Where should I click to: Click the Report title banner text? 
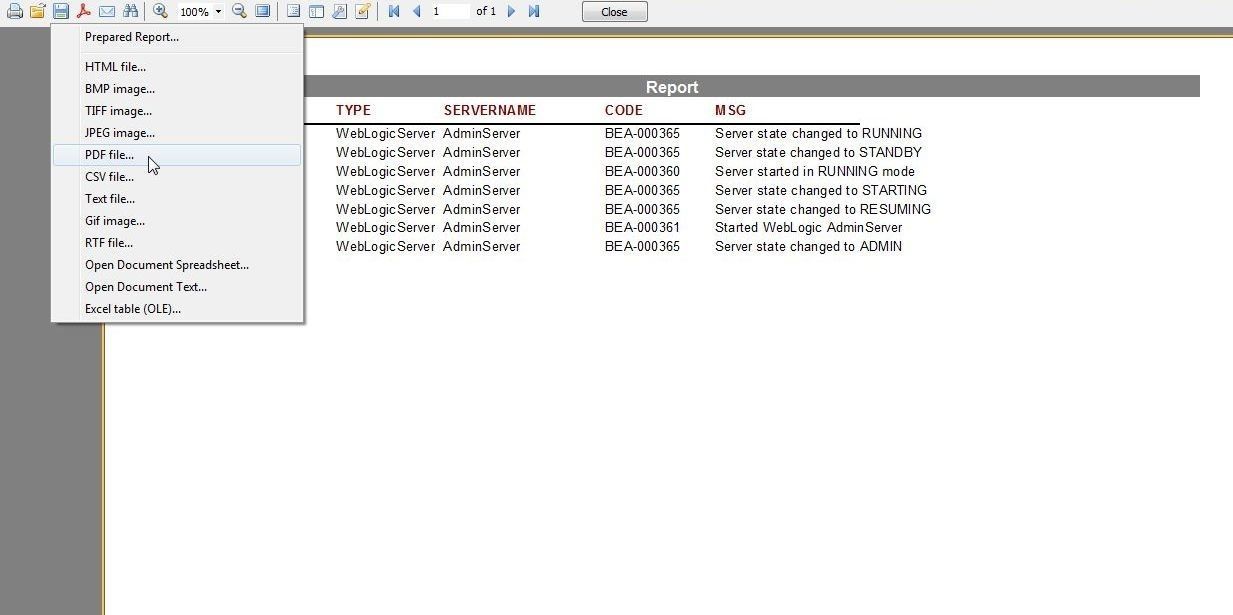tap(672, 87)
